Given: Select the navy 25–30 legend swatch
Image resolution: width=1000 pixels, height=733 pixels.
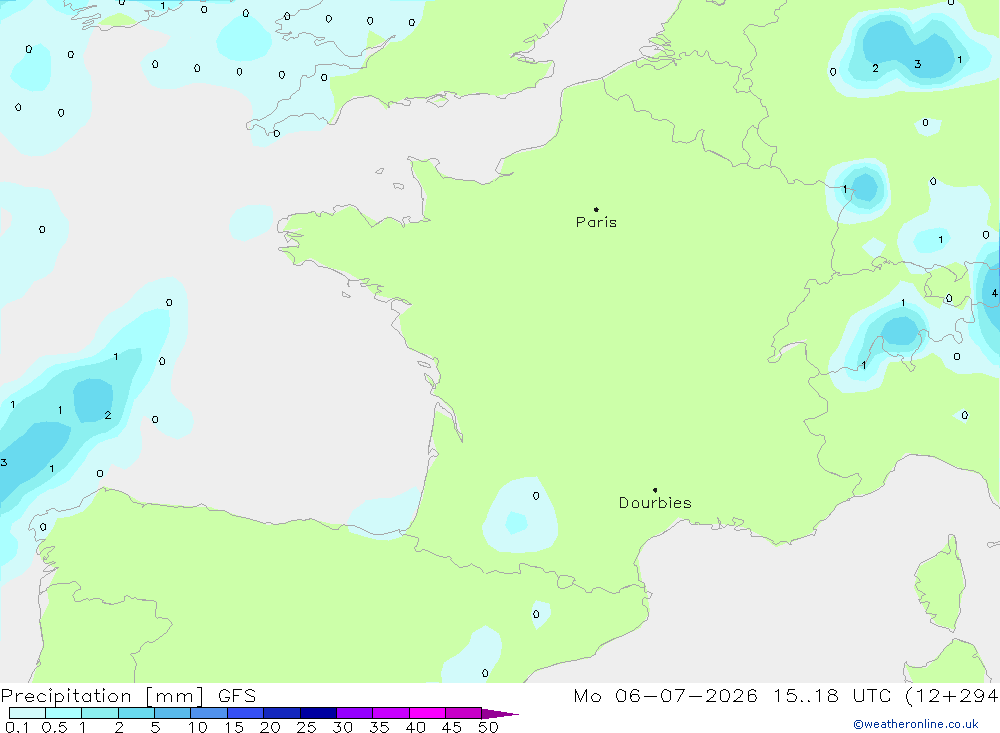Looking at the screenshot, I should 318,713.
